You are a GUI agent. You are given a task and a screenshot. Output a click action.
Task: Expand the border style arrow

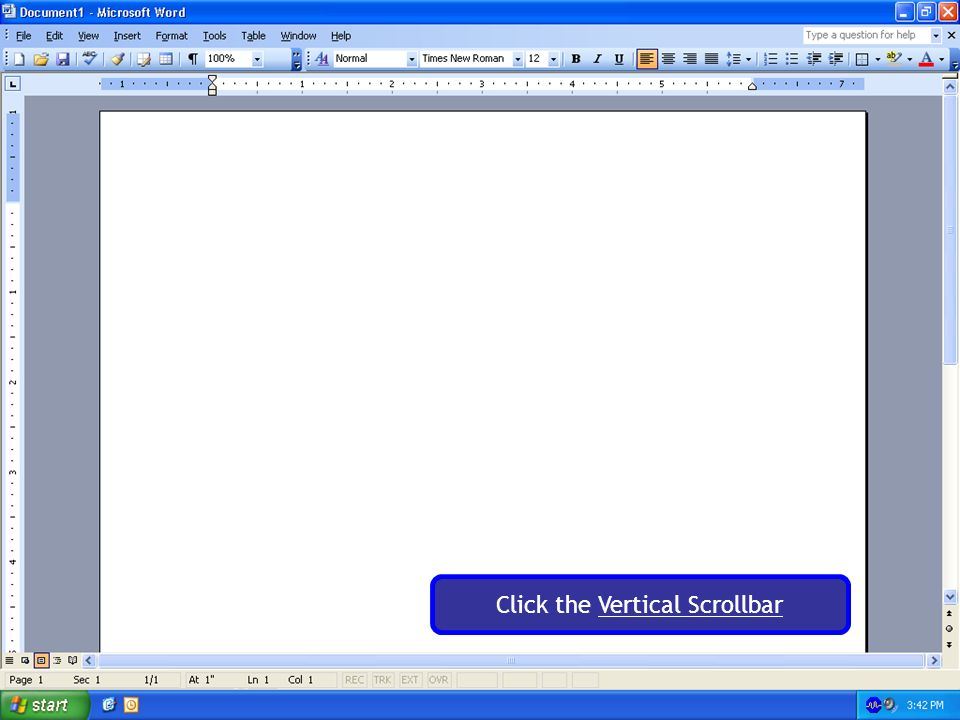[x=877, y=59]
